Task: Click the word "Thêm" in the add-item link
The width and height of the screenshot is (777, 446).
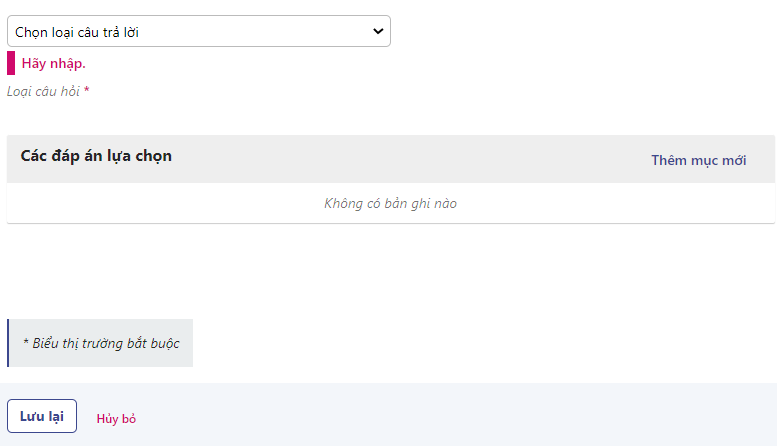Action: point(669,160)
